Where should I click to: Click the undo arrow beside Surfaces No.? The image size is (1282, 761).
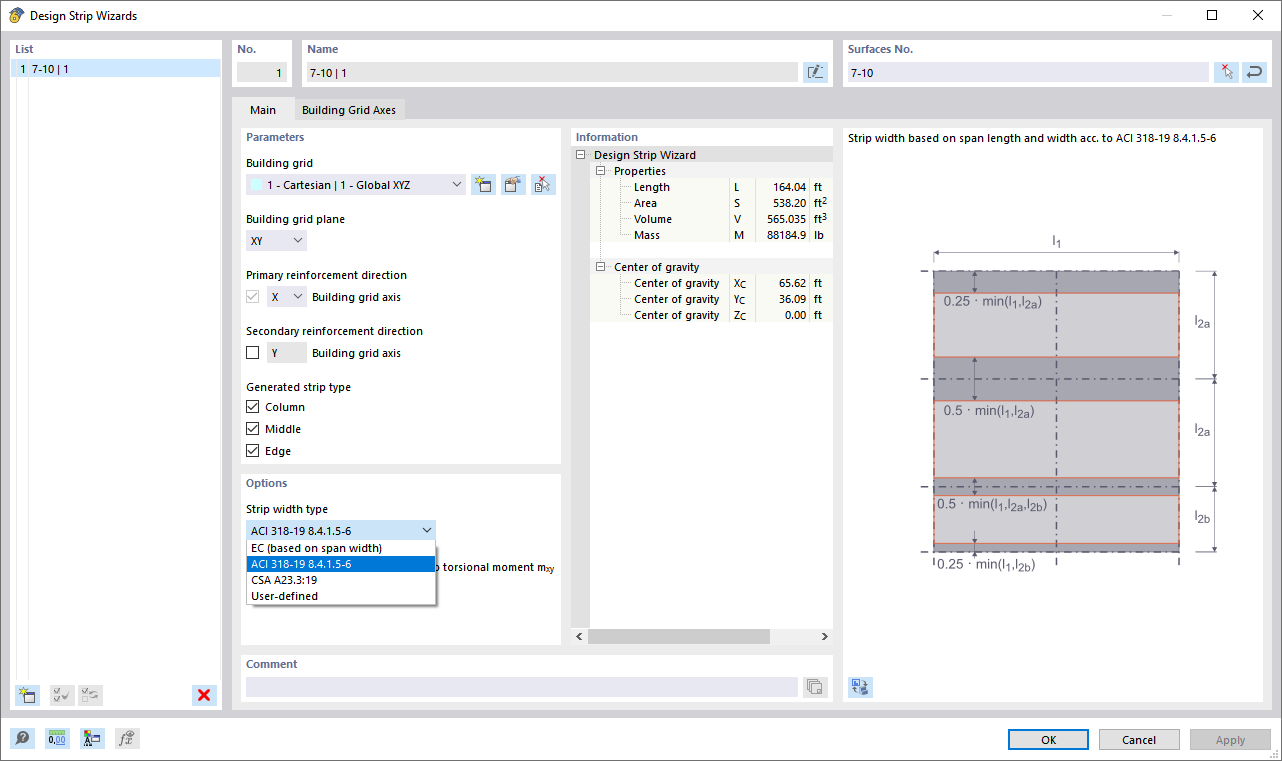click(x=1254, y=71)
